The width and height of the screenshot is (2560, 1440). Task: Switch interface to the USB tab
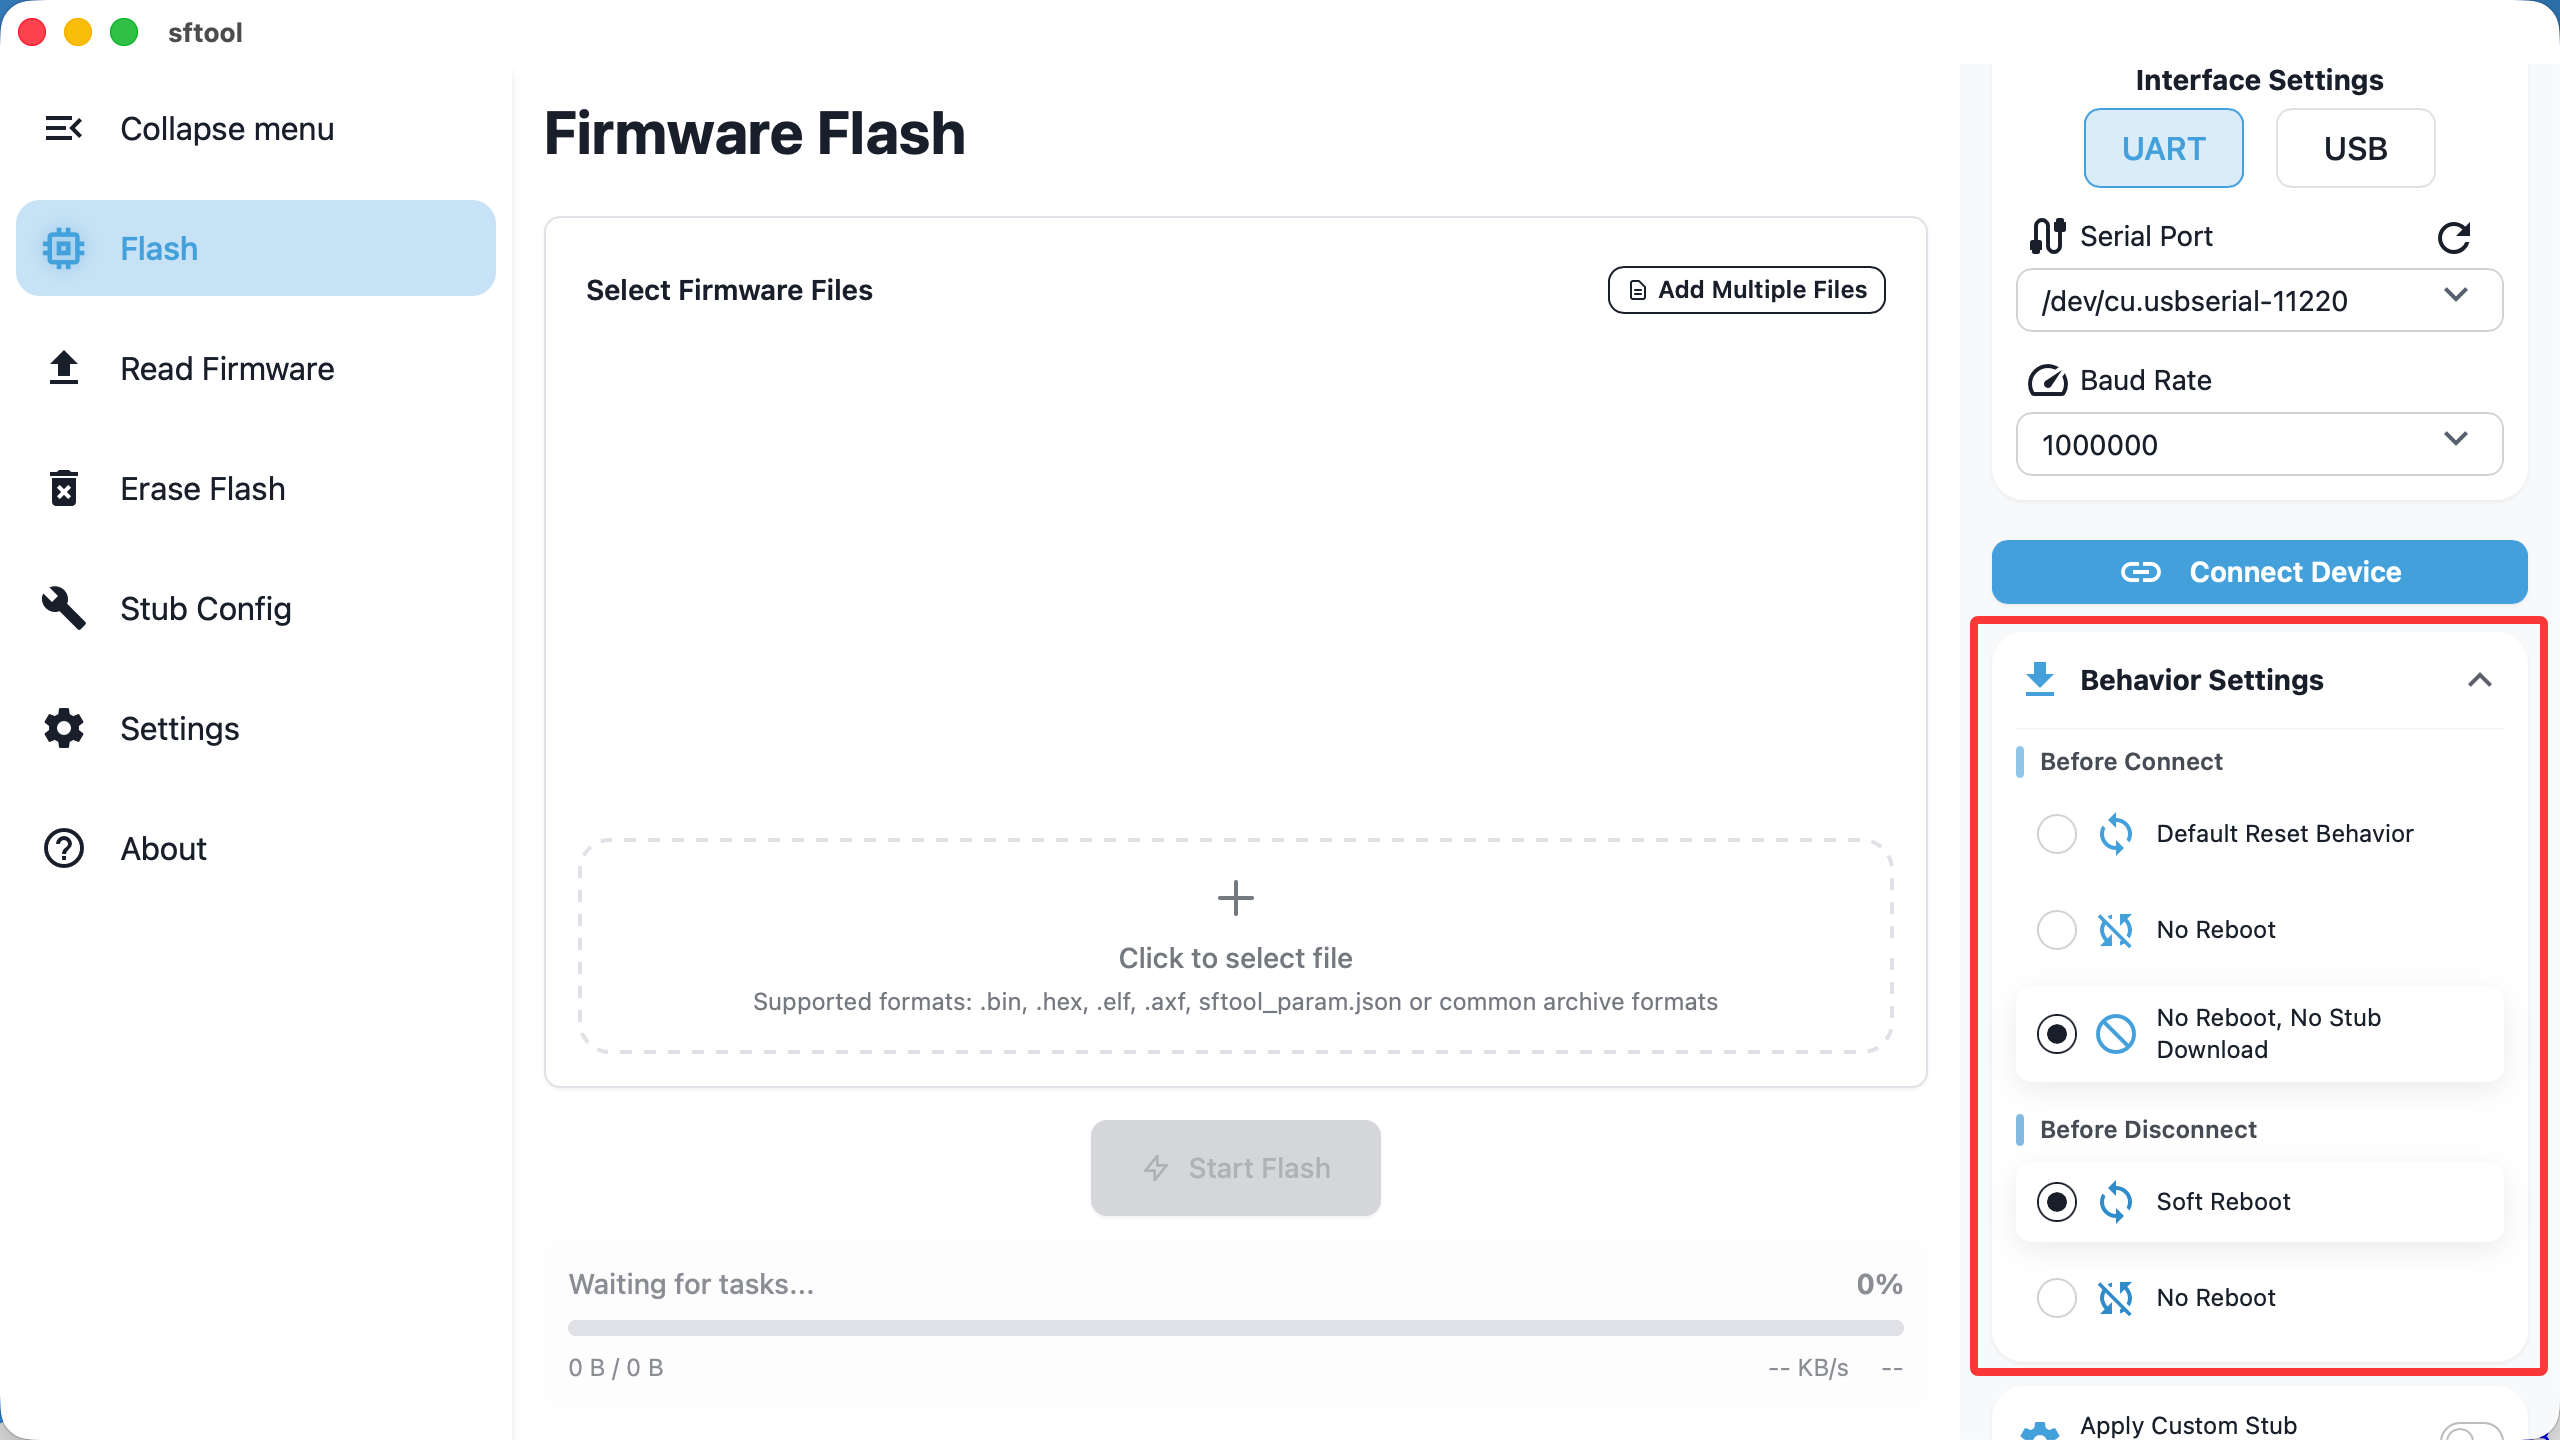click(x=2355, y=148)
